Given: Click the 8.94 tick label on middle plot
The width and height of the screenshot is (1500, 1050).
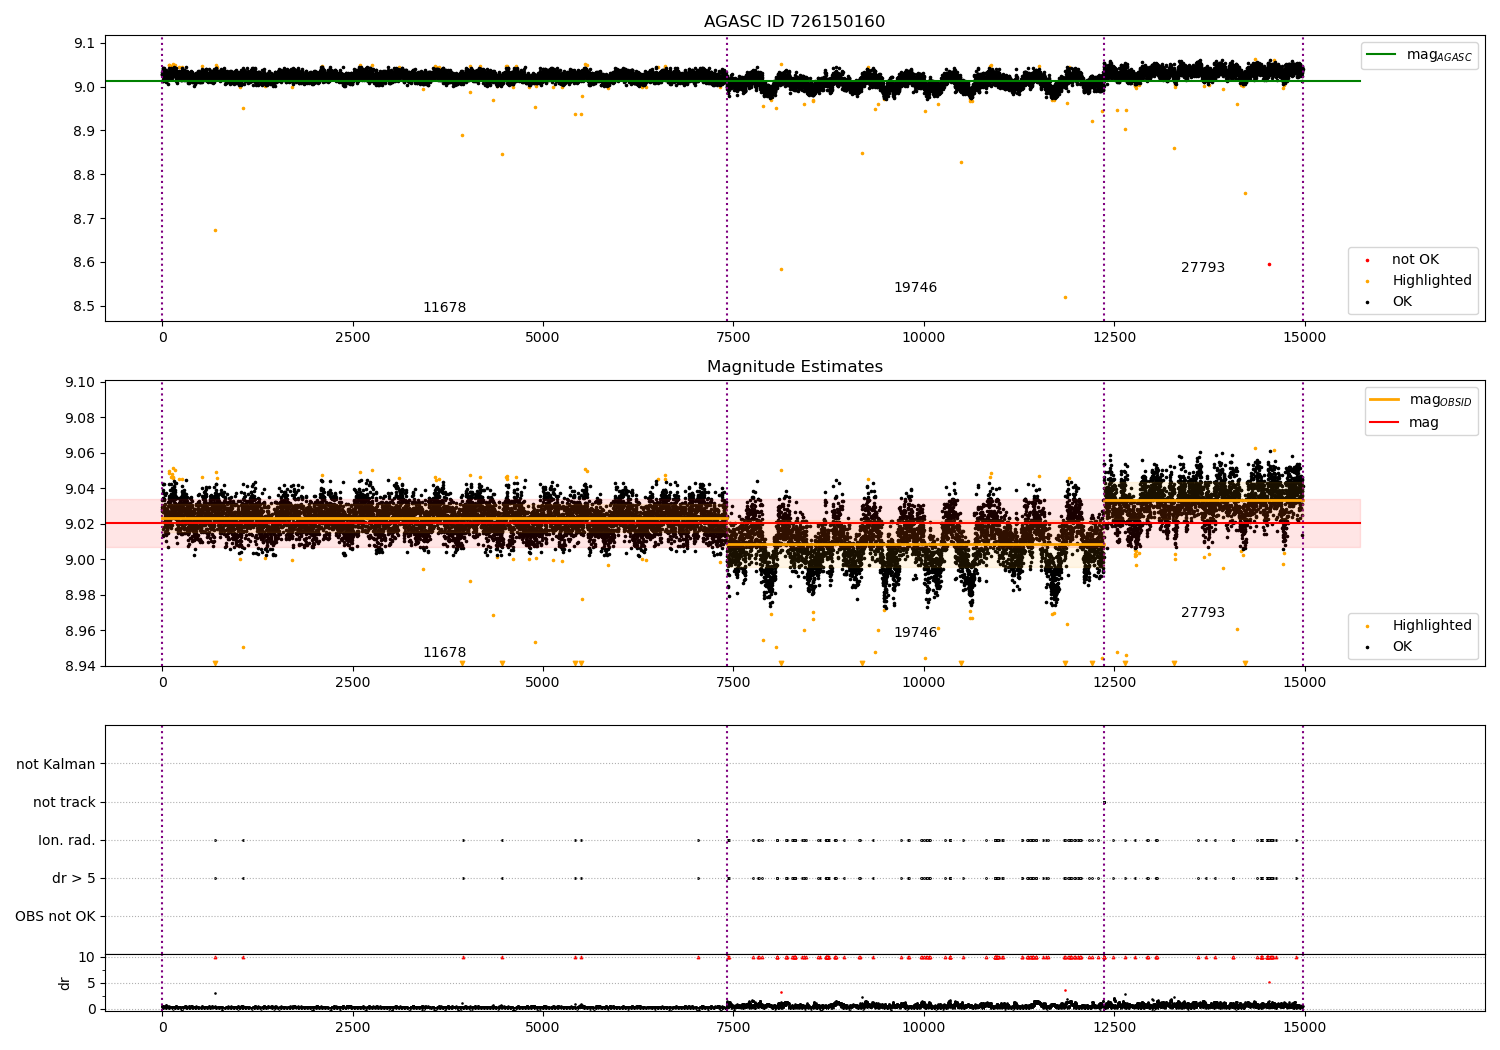Looking at the screenshot, I should point(80,666).
